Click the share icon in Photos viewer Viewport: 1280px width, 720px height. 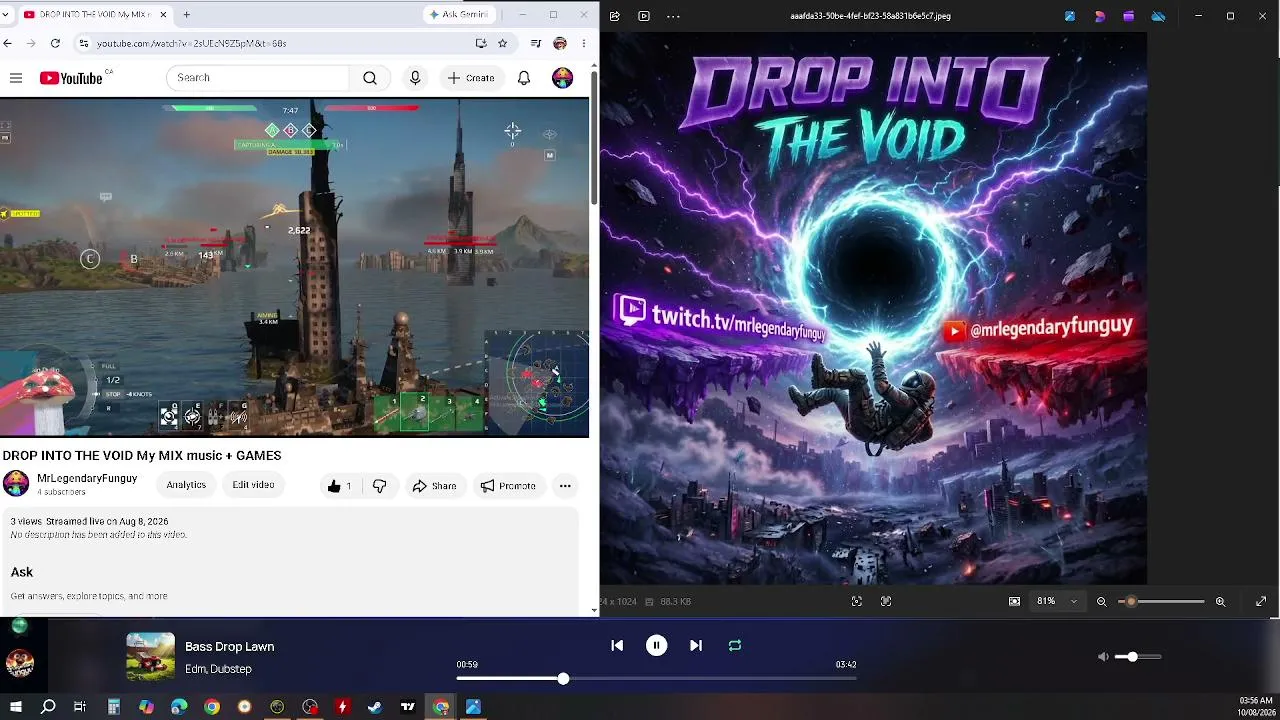[615, 16]
